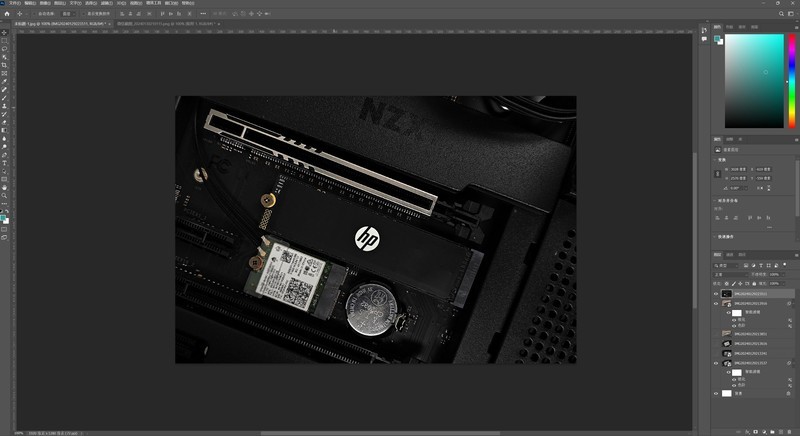Click the add layer style fx icon
800x436 pixels.
(x=747, y=432)
